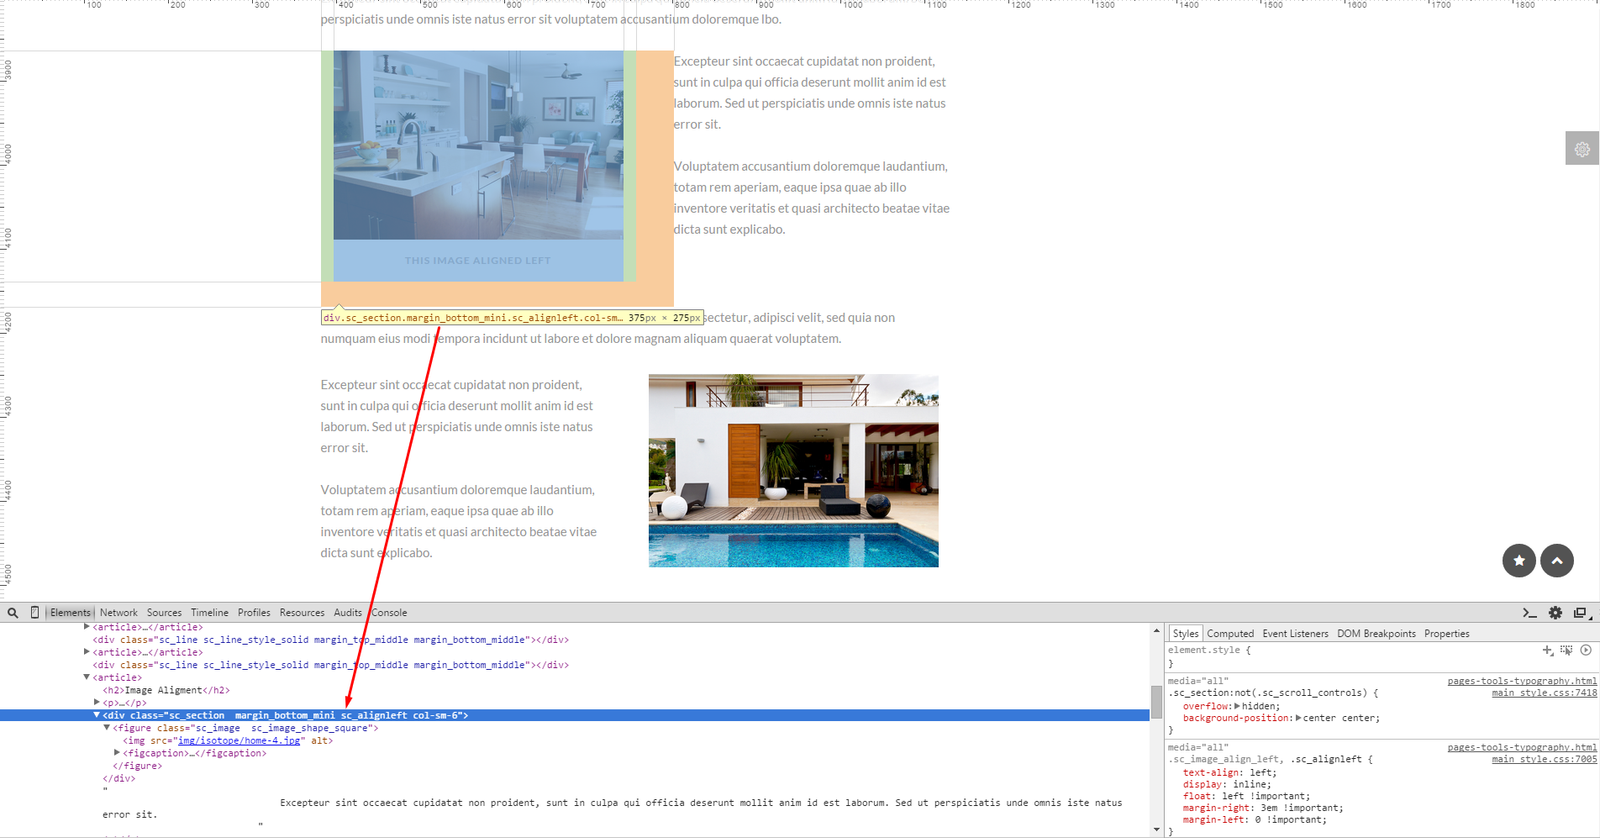Click the animation play icon in Styles

pos(1586,650)
